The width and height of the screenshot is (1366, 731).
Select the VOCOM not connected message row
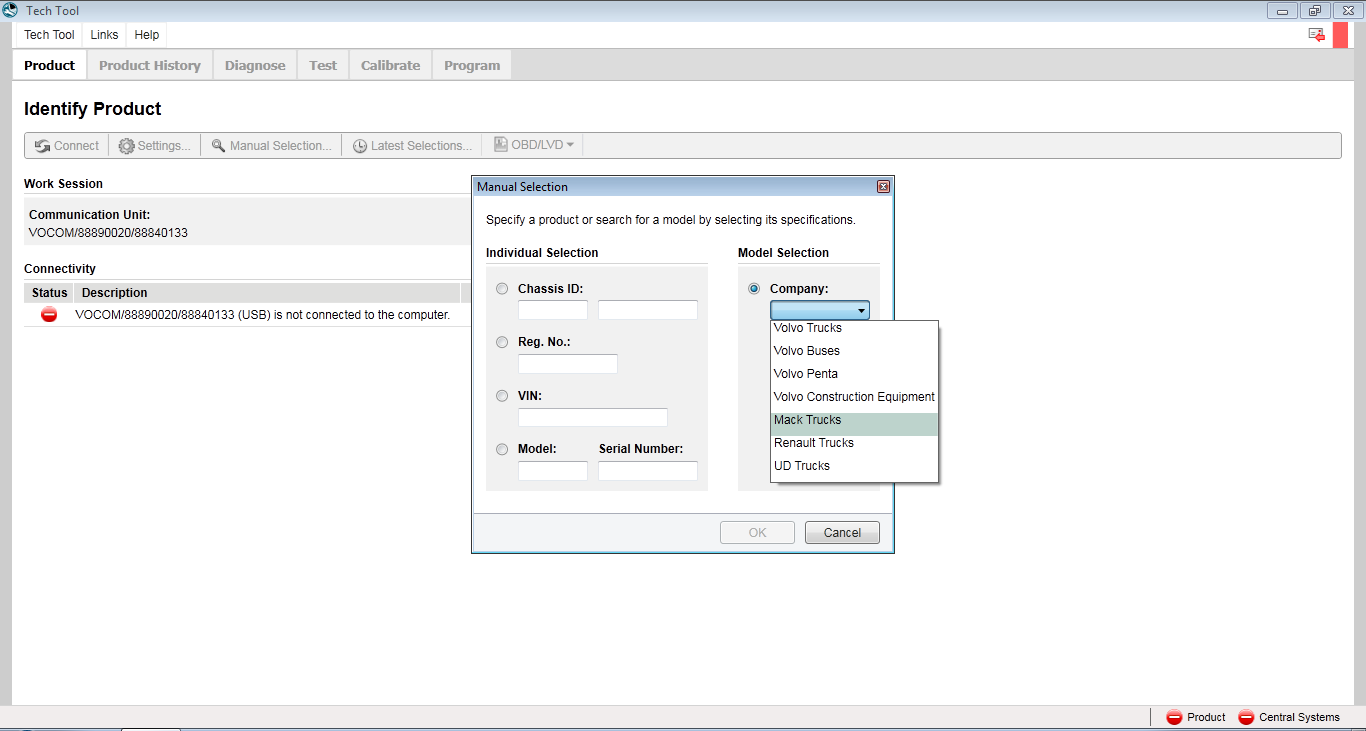(x=247, y=315)
